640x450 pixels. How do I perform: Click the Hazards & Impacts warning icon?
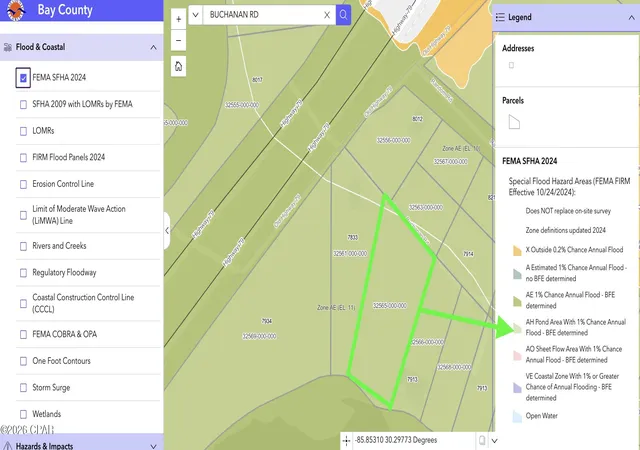click(7, 446)
